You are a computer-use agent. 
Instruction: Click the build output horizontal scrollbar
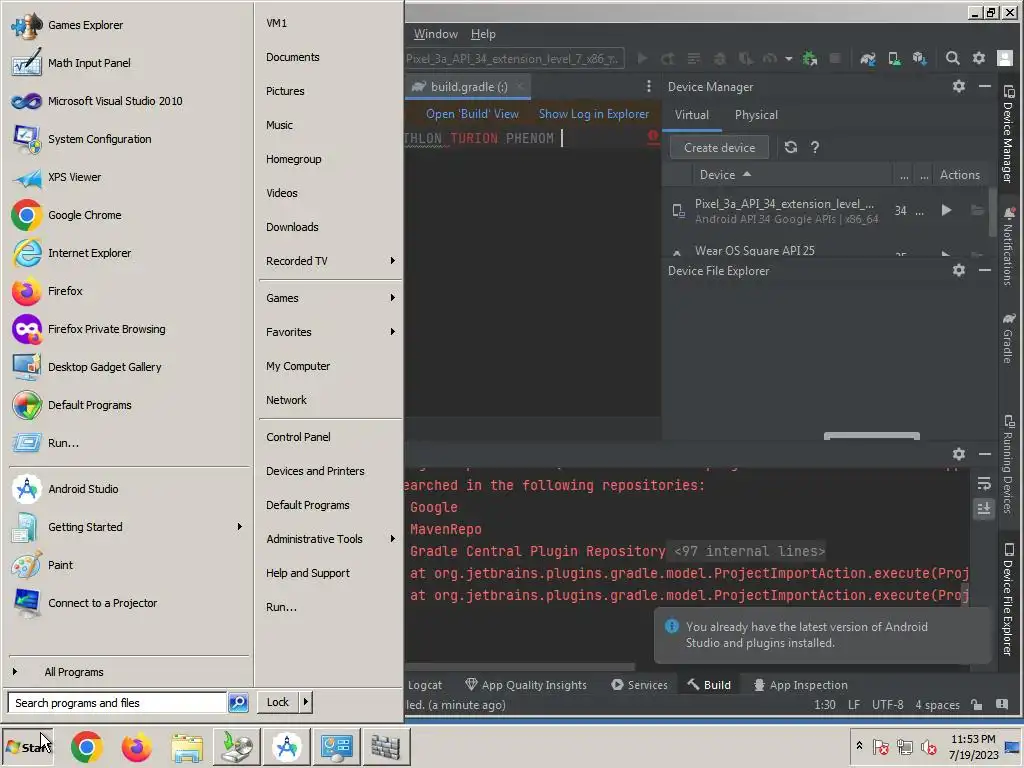coord(520,667)
